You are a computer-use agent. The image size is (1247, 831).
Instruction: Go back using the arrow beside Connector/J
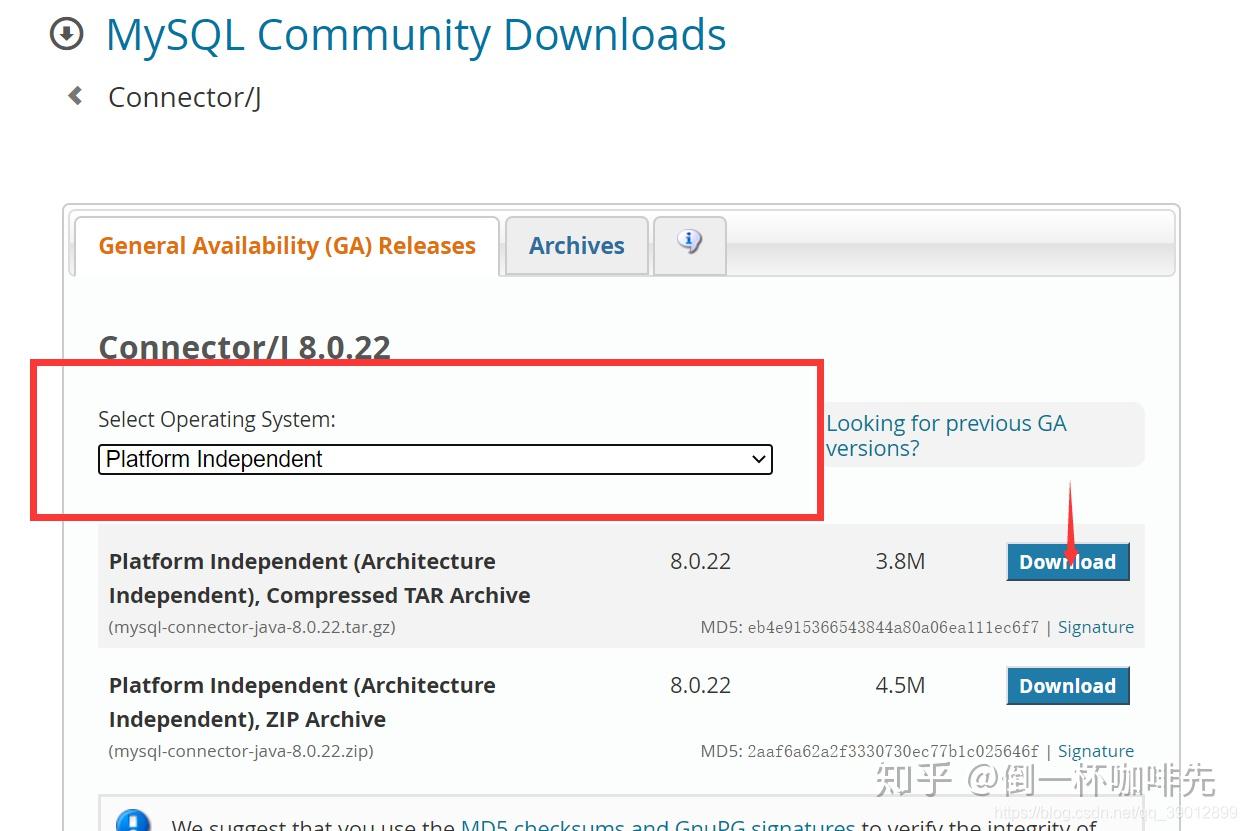tap(75, 96)
